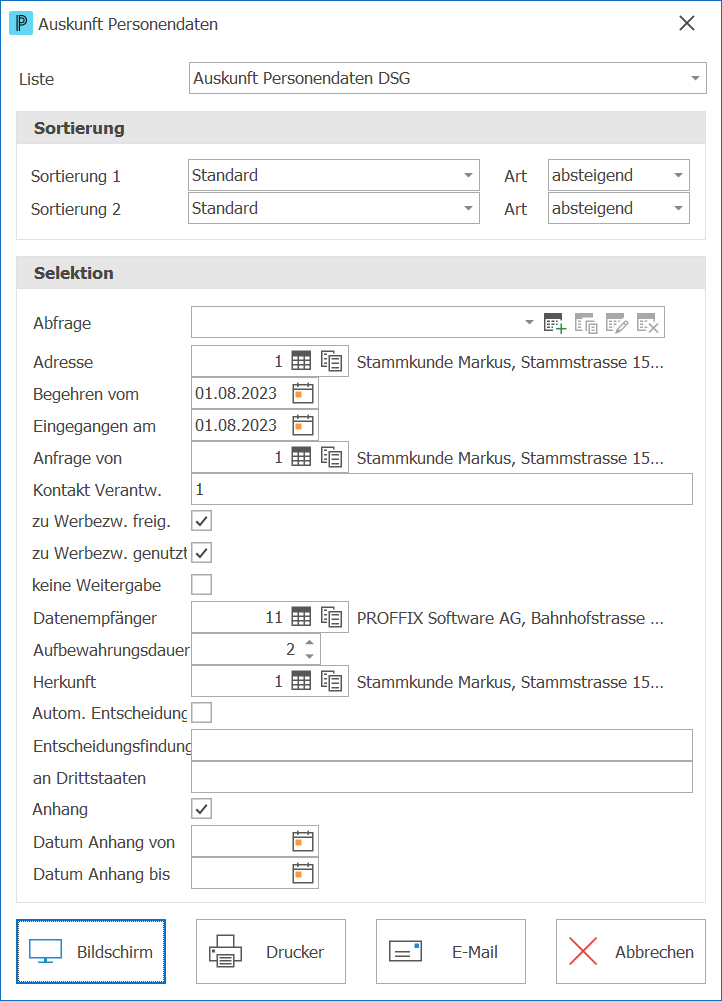722x1001 pixels.
Task: Uncheck zu Werbezw. genutzt checkbox
Action: pyautogui.click(x=202, y=553)
